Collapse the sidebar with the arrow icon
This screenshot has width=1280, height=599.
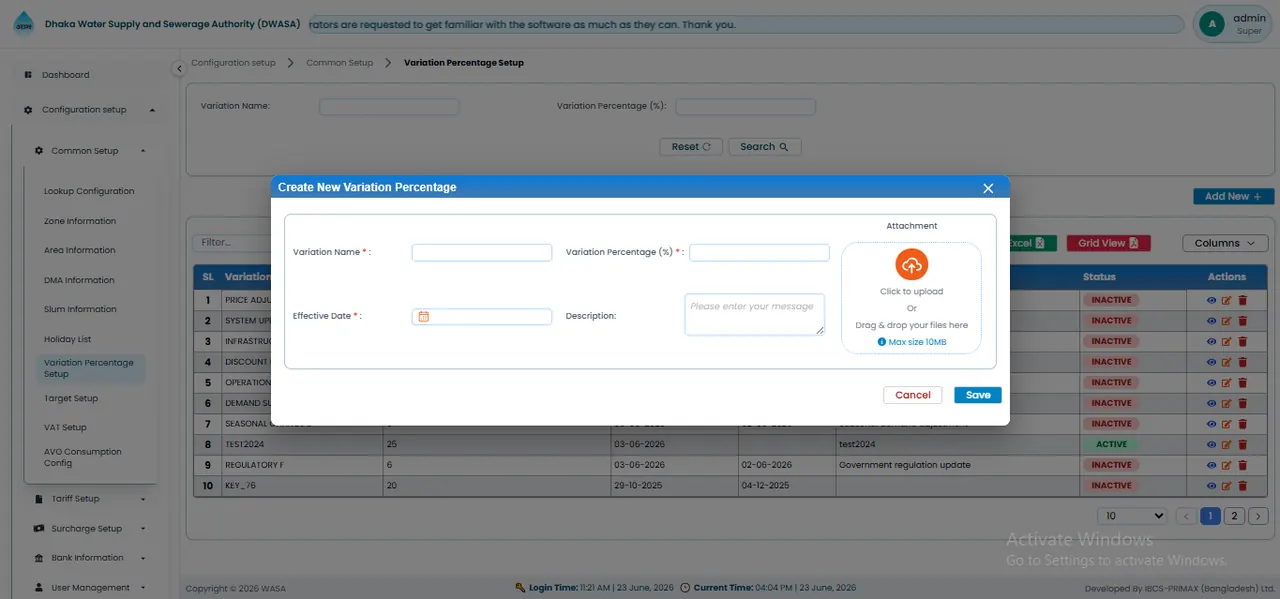[179, 68]
